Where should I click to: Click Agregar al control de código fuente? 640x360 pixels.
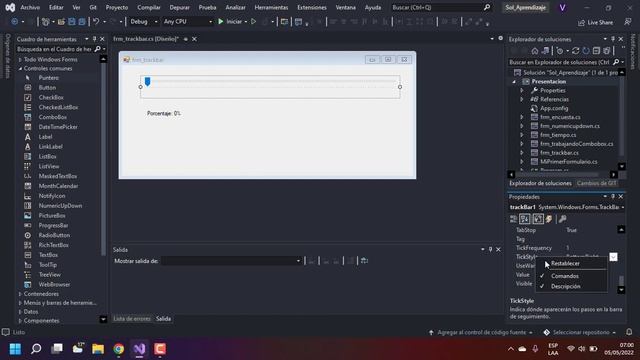[x=481, y=333]
